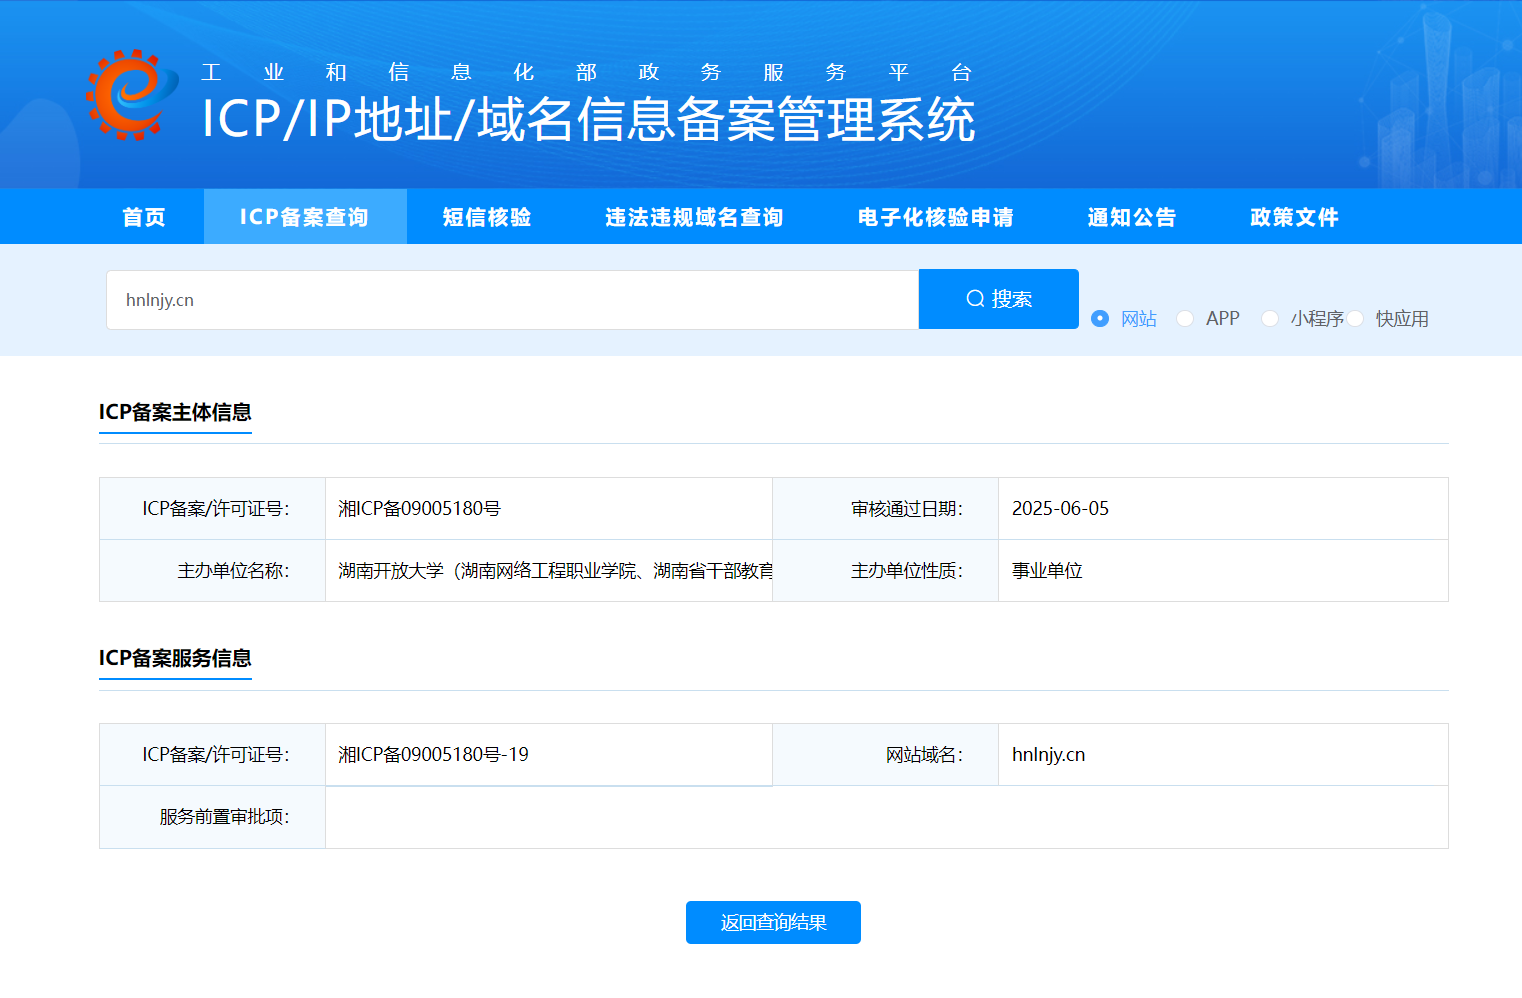Image resolution: width=1522 pixels, height=998 pixels.
Task: Select the 快应用 radio button
Action: click(x=1355, y=318)
